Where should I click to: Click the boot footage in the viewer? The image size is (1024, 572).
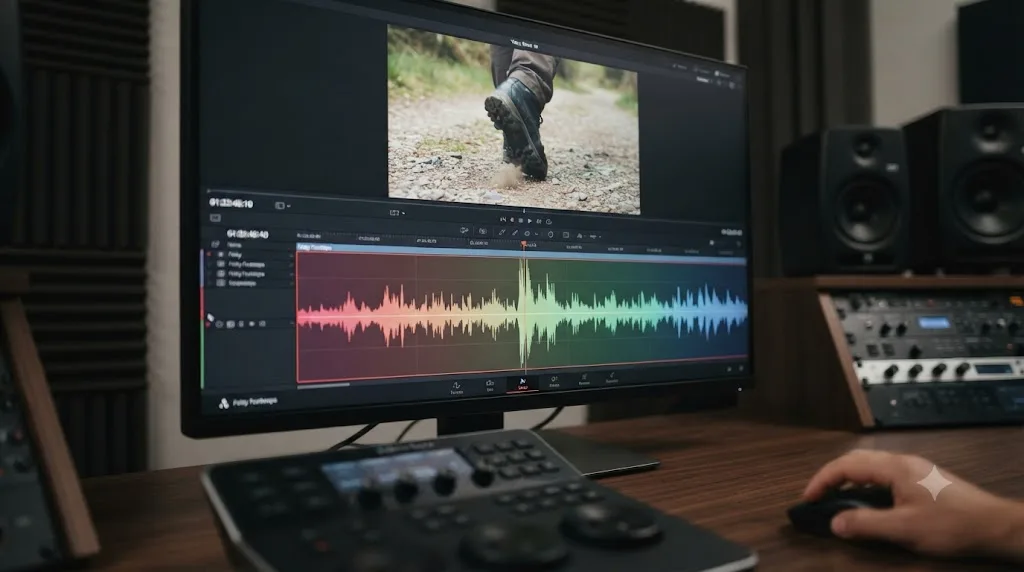(513, 121)
